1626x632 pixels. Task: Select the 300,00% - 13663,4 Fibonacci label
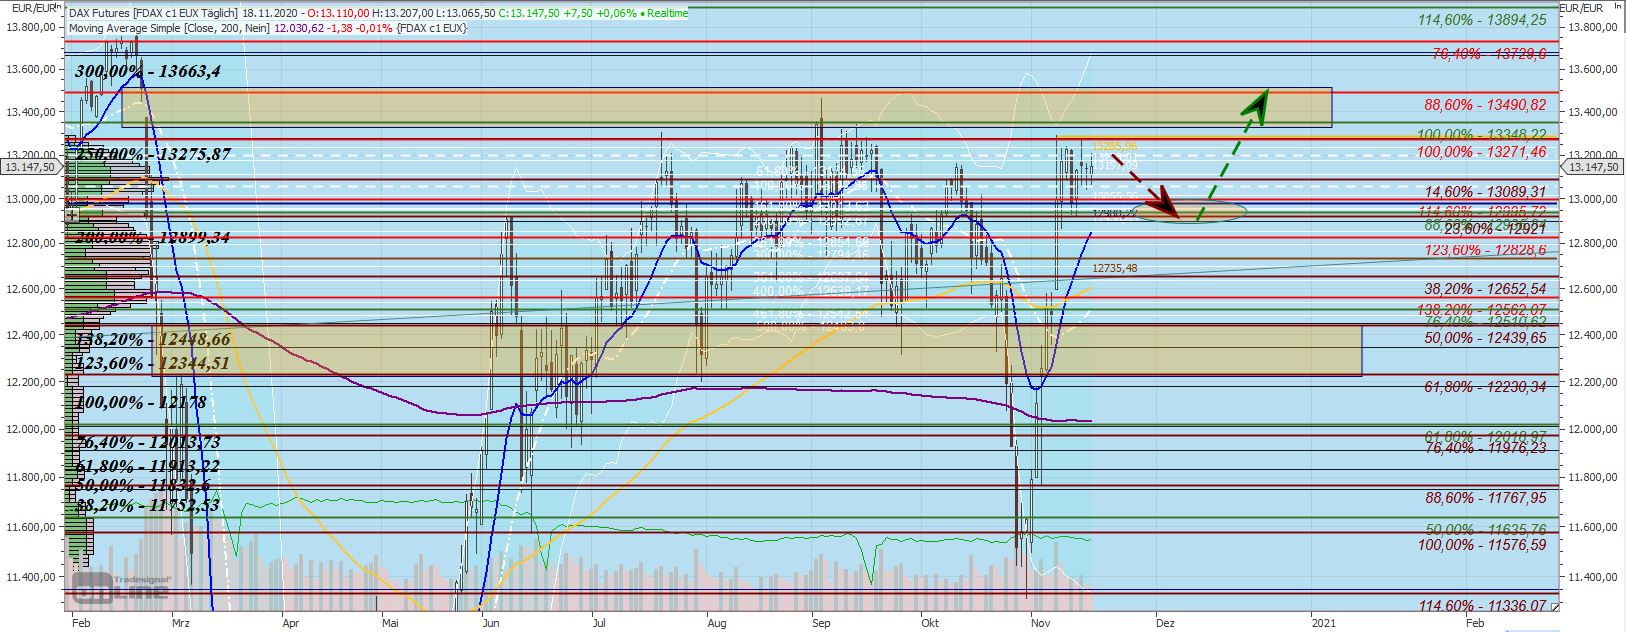pyautogui.click(x=147, y=71)
